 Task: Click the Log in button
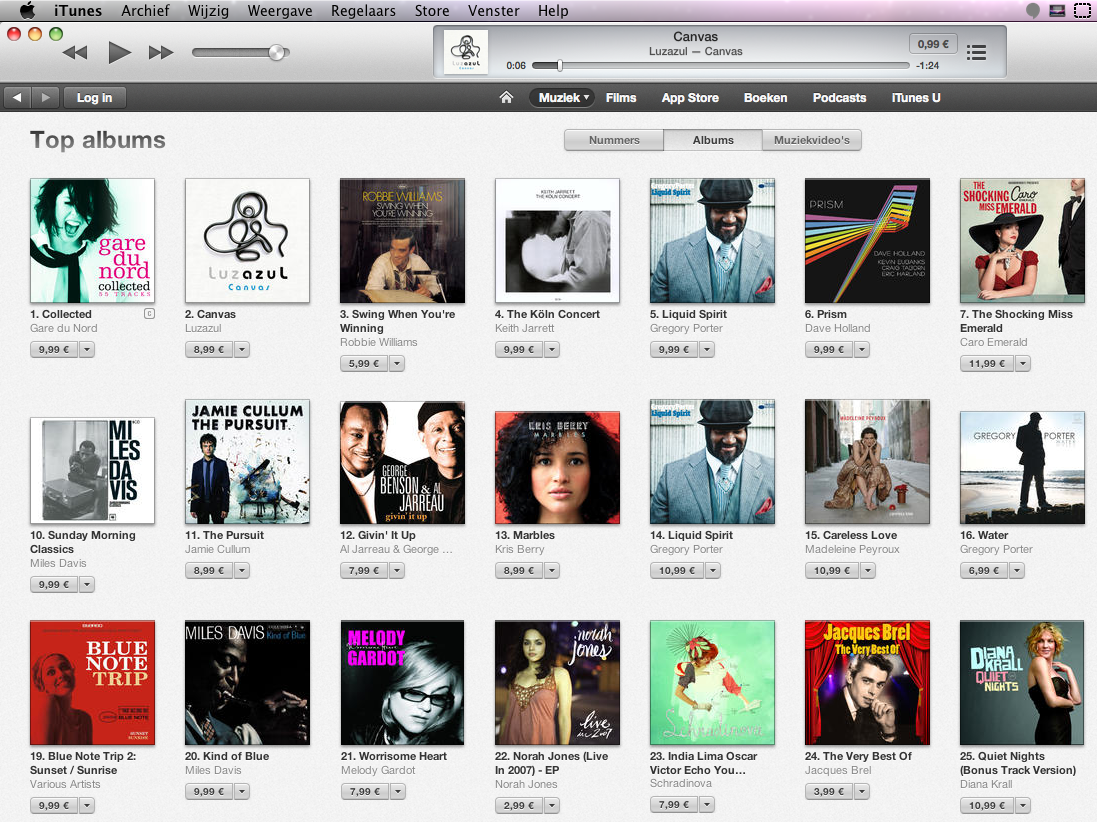coord(94,98)
